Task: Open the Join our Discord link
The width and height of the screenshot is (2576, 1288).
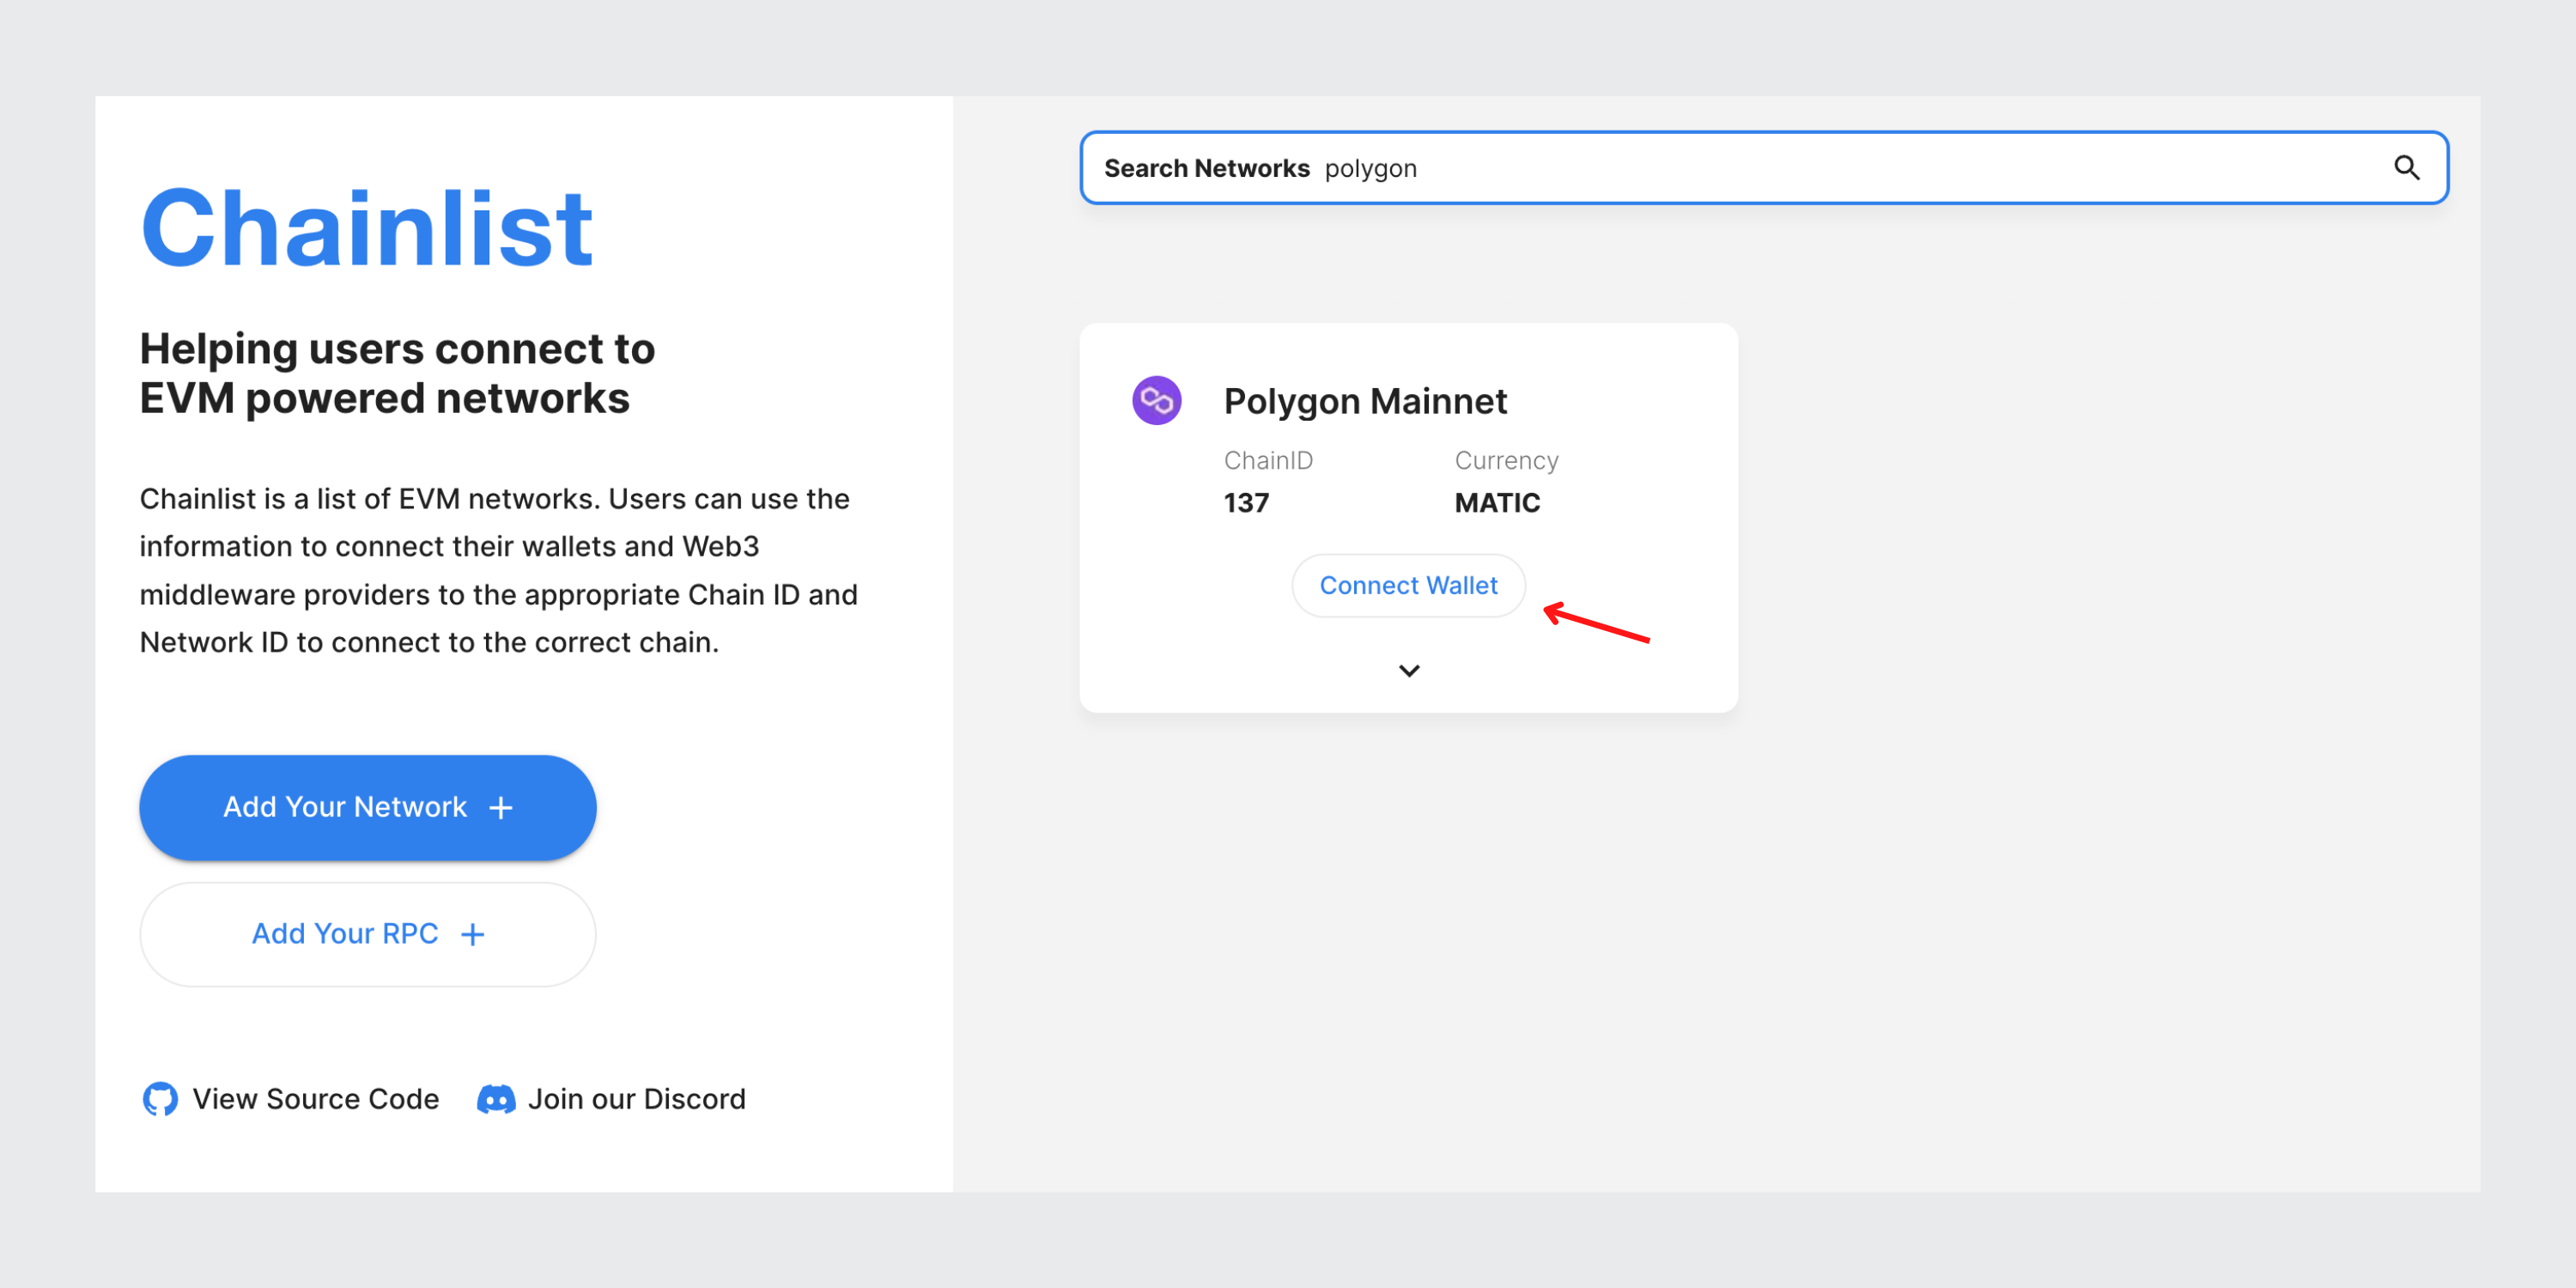Action: tap(611, 1099)
